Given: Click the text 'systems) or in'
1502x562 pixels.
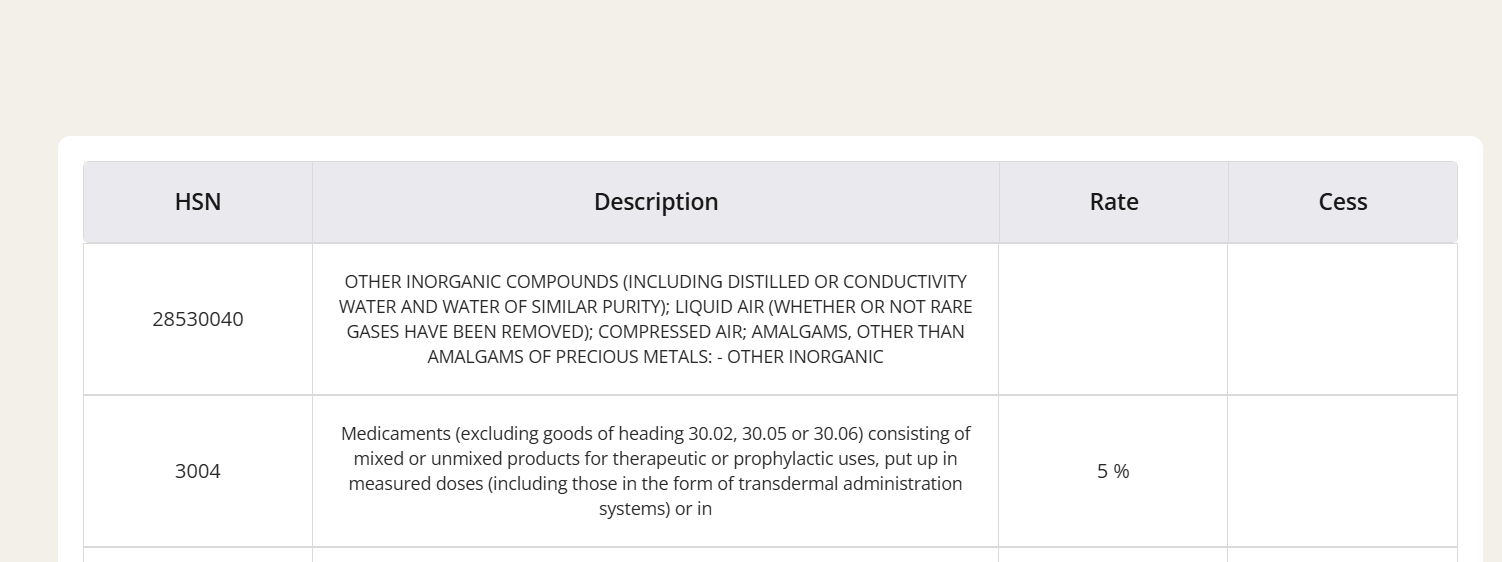Looking at the screenshot, I should coord(656,509).
